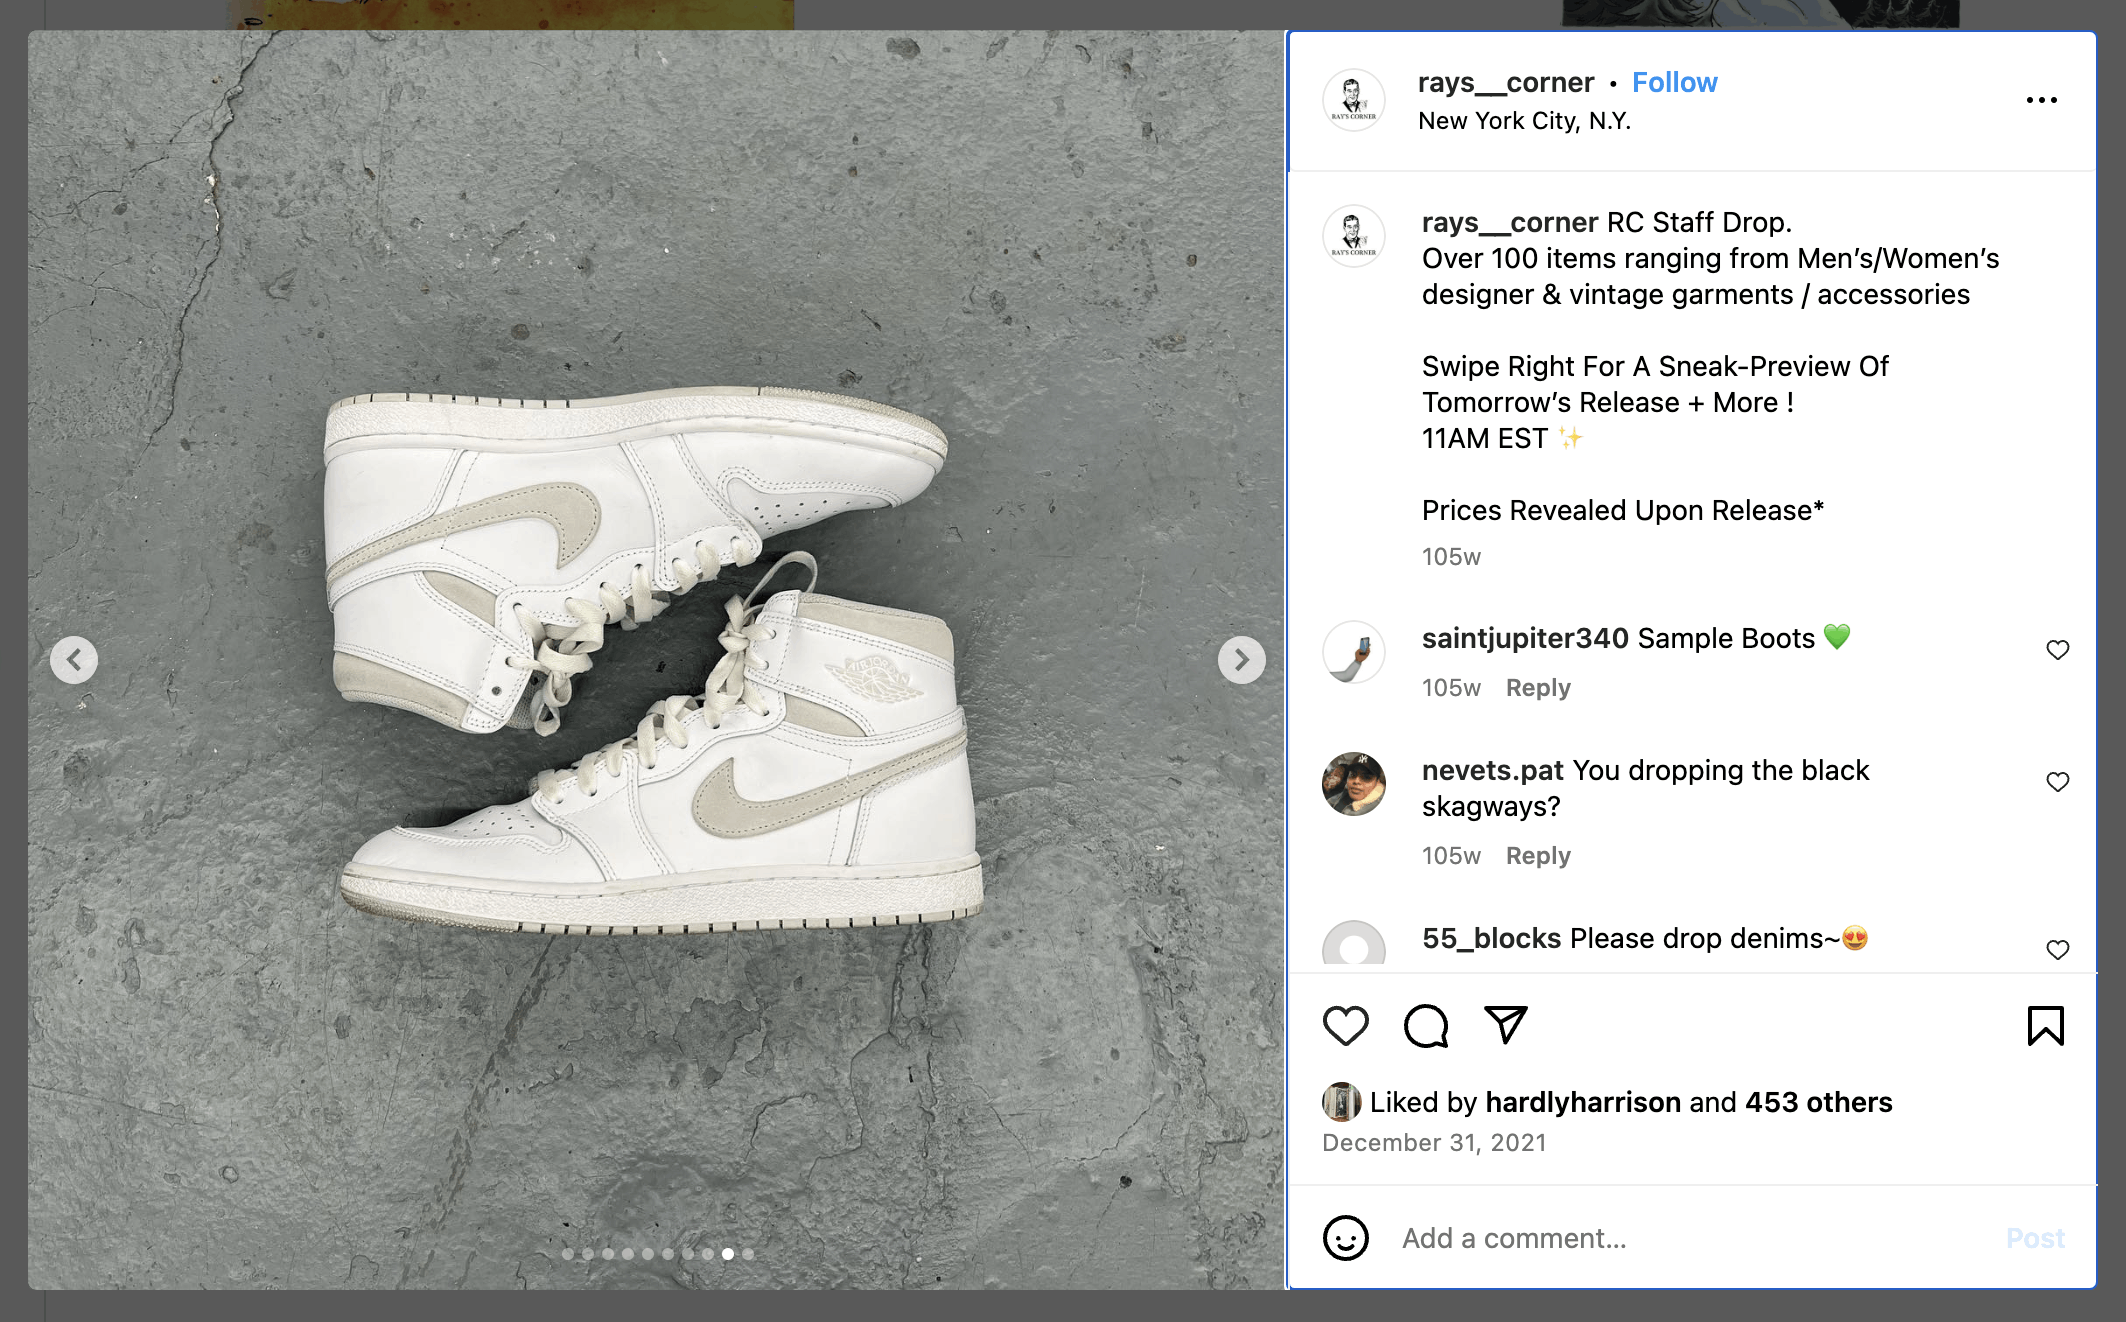View the 453 others who liked
Screen dimensions: 2126x1322
click(x=1818, y=1102)
